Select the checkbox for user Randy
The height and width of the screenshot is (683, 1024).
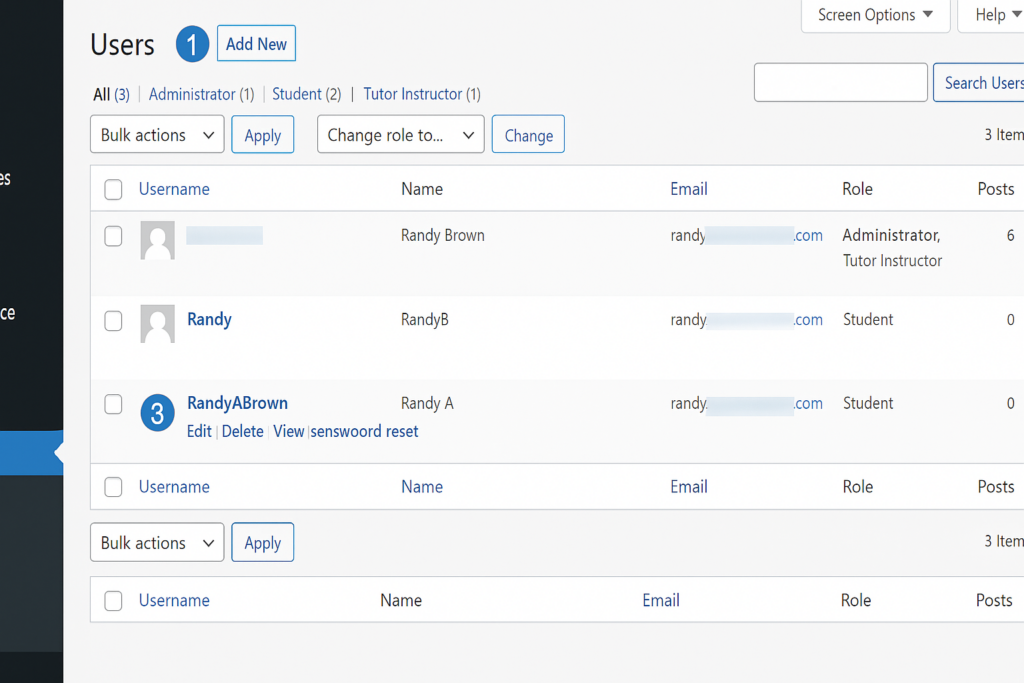[x=114, y=320]
